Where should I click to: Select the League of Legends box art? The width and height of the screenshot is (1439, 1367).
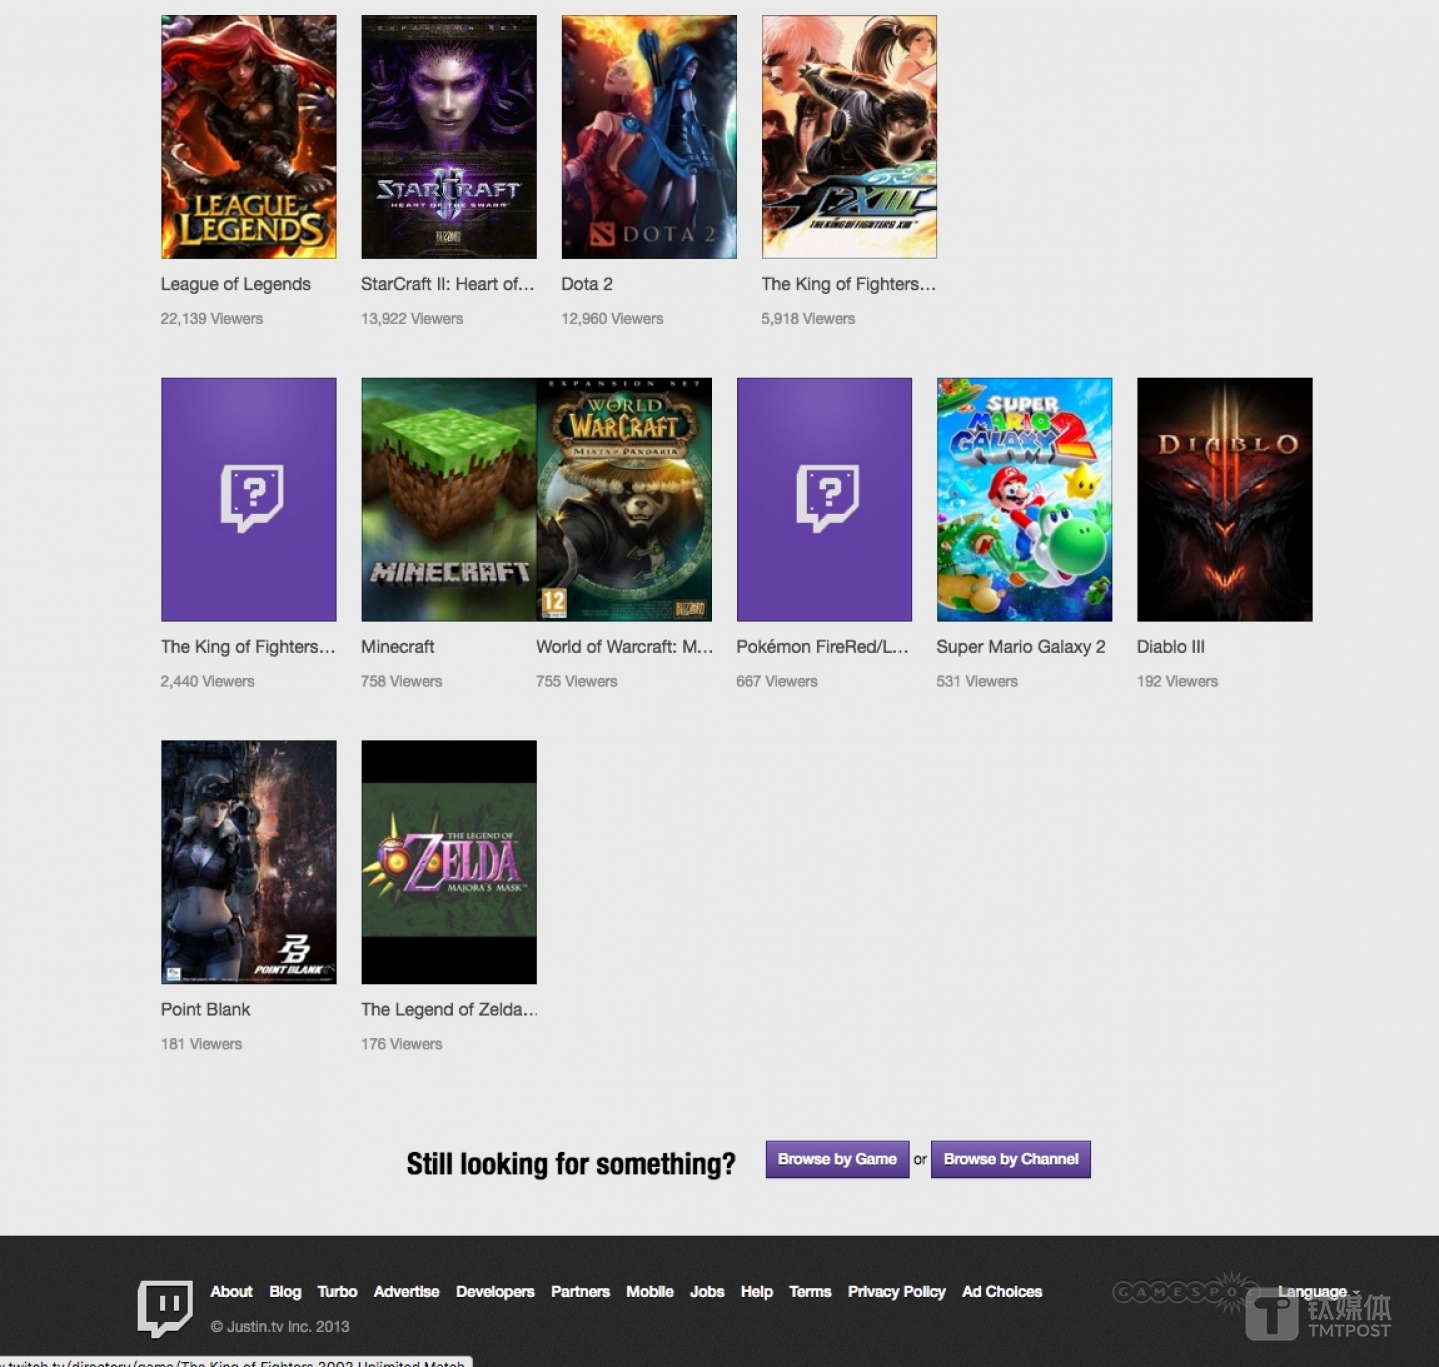click(248, 136)
